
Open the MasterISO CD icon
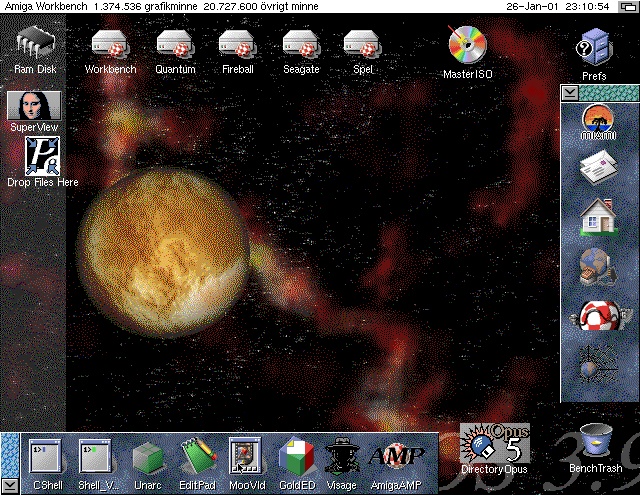point(467,46)
